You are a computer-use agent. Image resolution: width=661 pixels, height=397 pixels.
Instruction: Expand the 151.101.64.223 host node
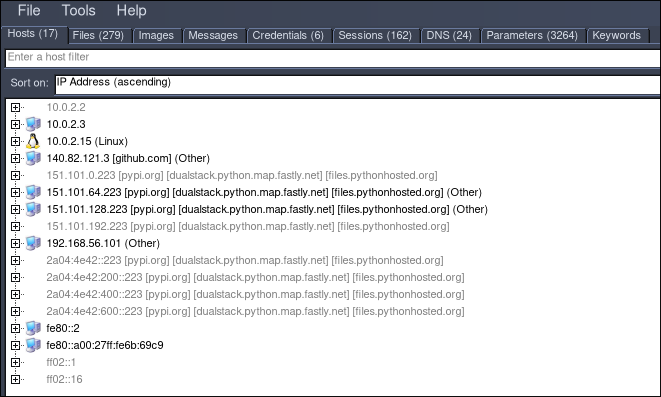pos(15,192)
